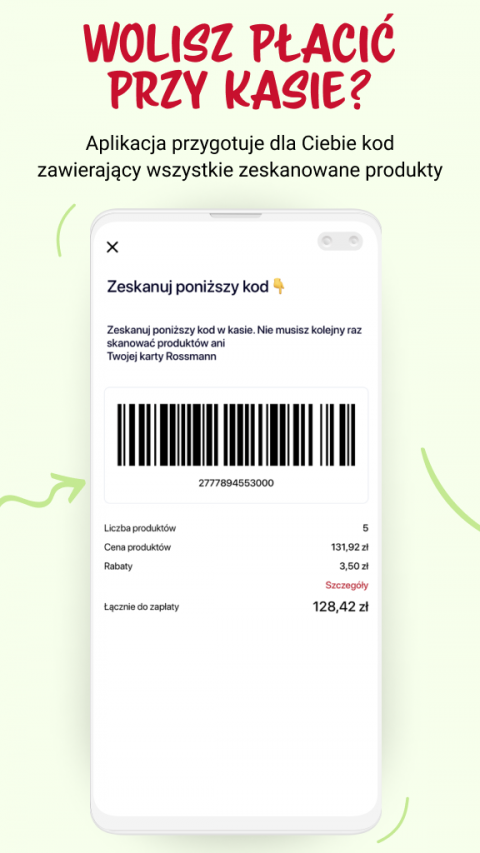Tap the Rossmann card instruction paragraph
Screen dimensions: 480x853
(235, 343)
